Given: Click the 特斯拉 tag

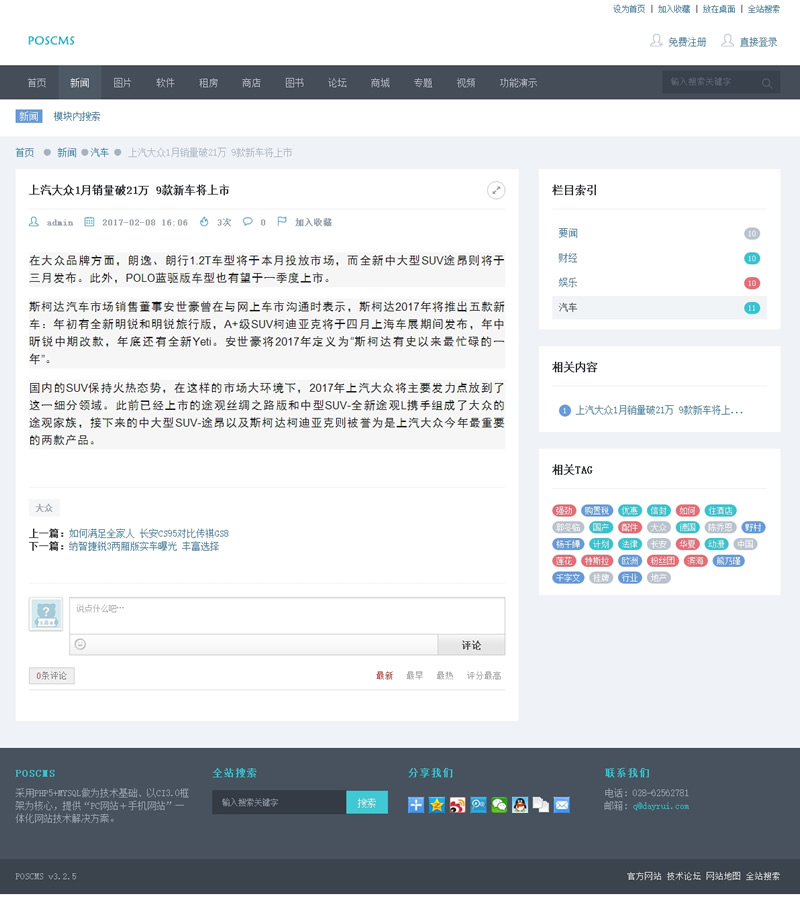Looking at the screenshot, I should 597,561.
